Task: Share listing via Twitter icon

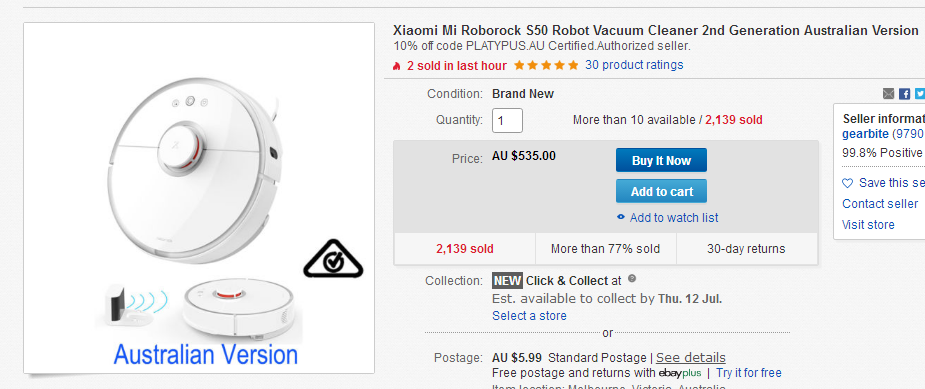Action: pos(920,94)
